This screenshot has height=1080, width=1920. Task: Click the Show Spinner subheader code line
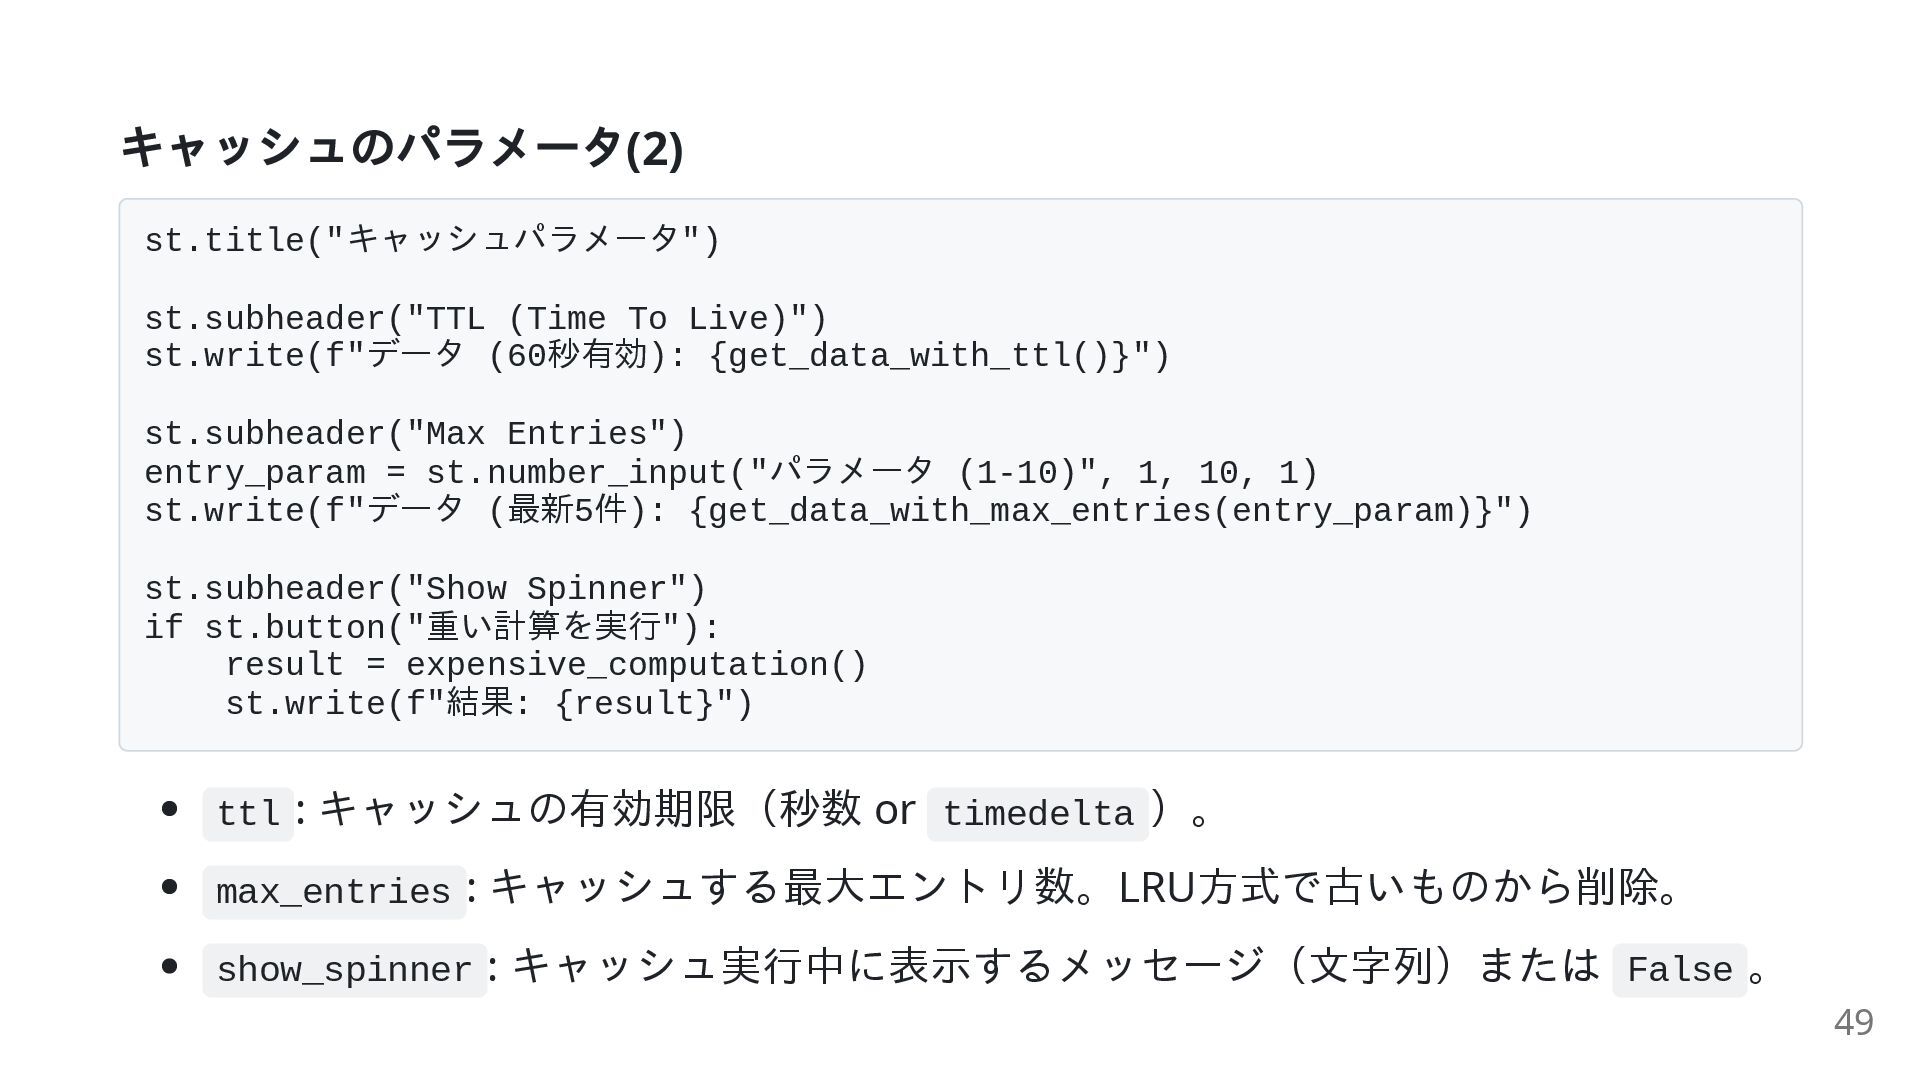pos(425,589)
